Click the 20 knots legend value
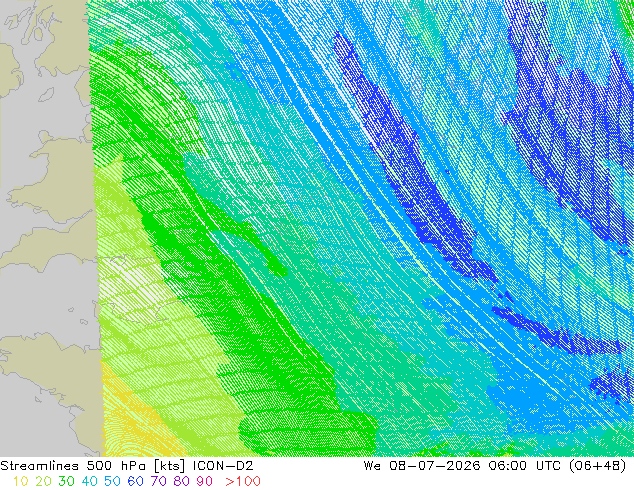Image resolution: width=634 pixels, height=490 pixels. point(43,482)
